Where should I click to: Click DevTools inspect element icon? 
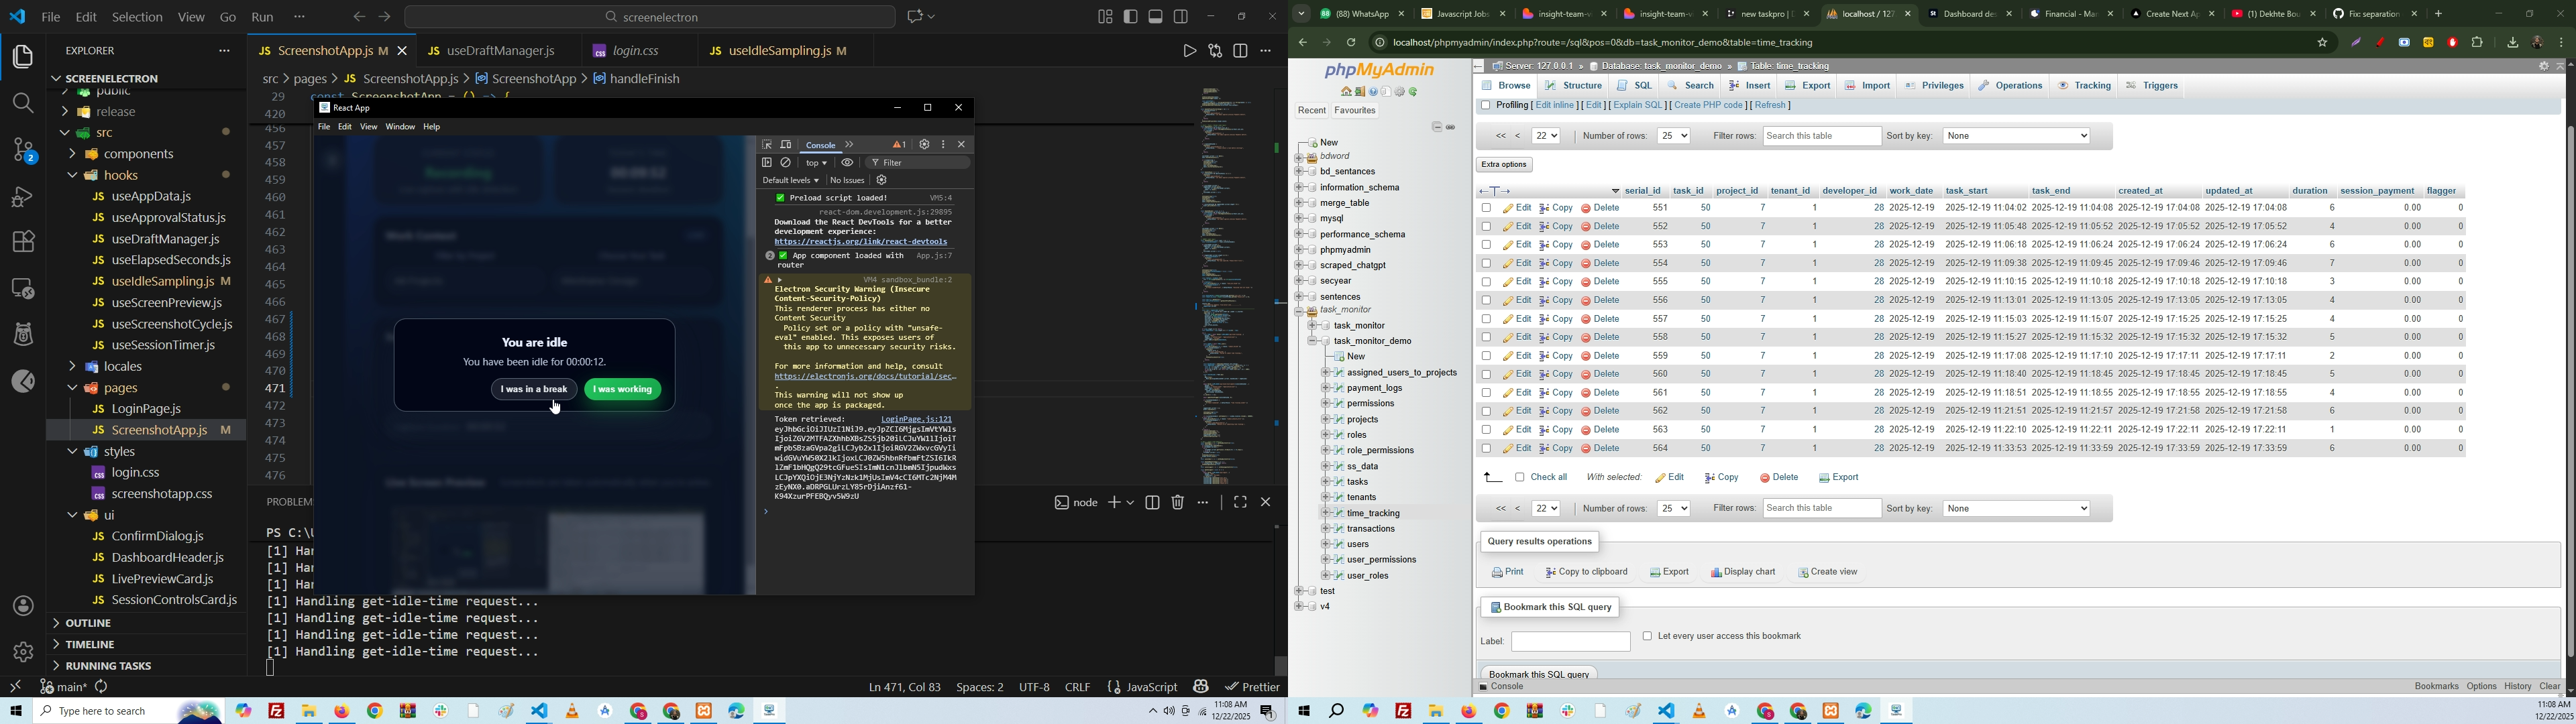pos(767,145)
